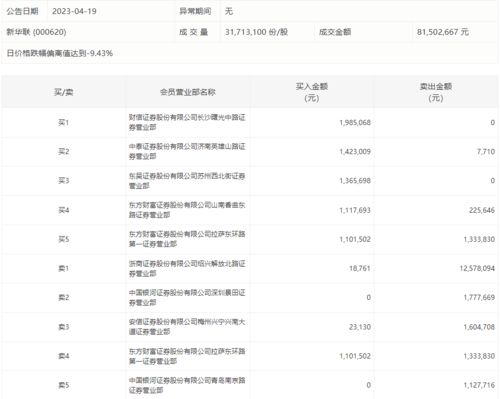Select the 0 buy amount in 卖5 row
Image resolution: width=500 pixels, height=399 pixels.
pos(368,385)
